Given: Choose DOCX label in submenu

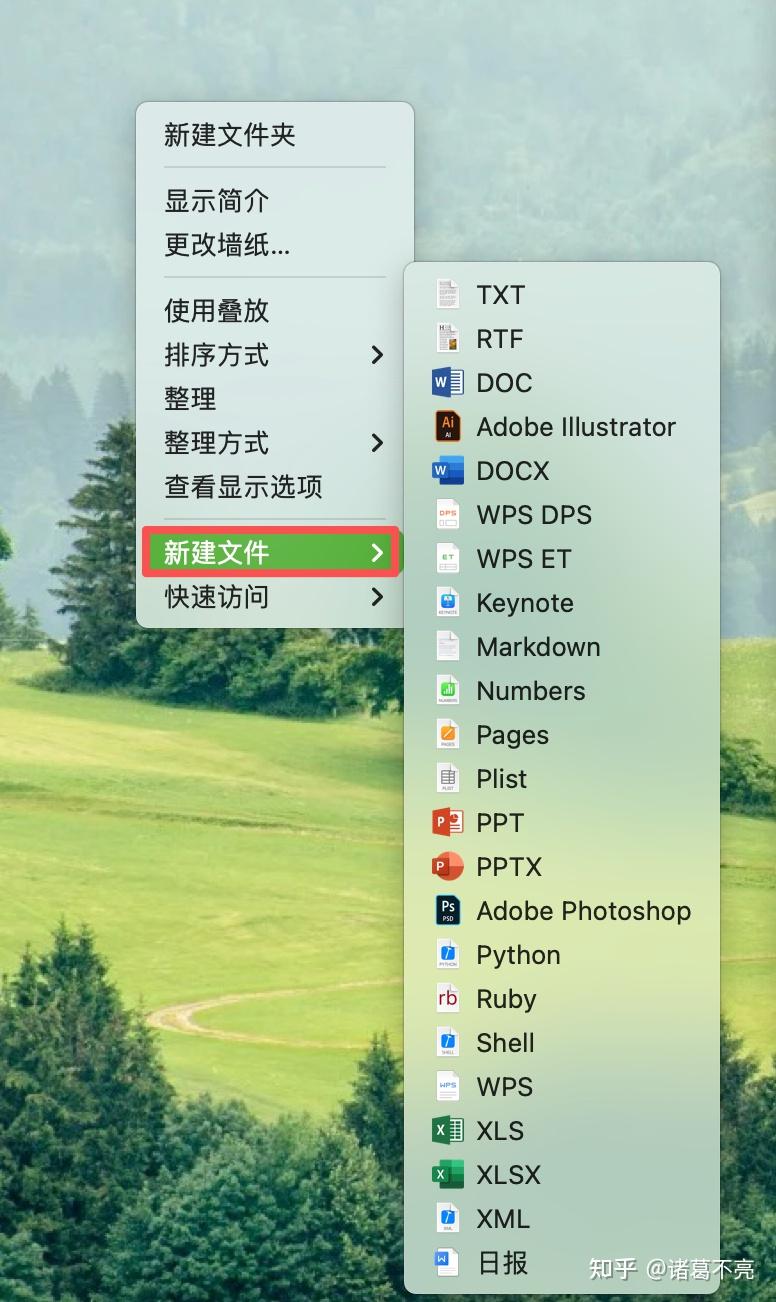Looking at the screenshot, I should click(513, 471).
